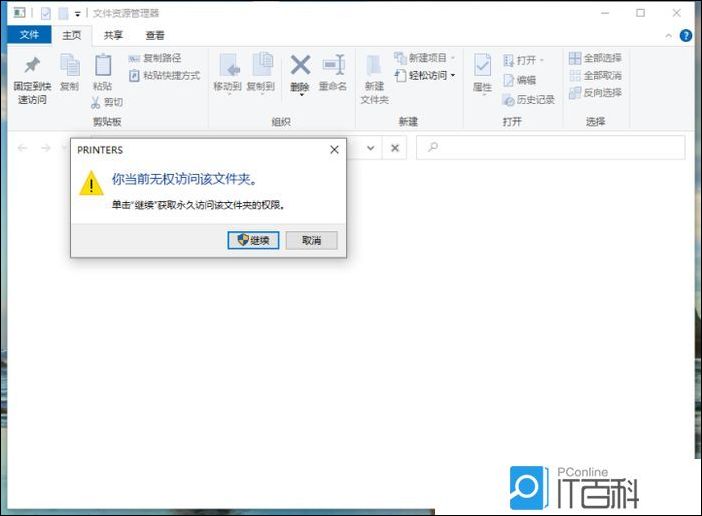
Task: Click the title bar new folder icon
Action: pyautogui.click(x=64, y=13)
